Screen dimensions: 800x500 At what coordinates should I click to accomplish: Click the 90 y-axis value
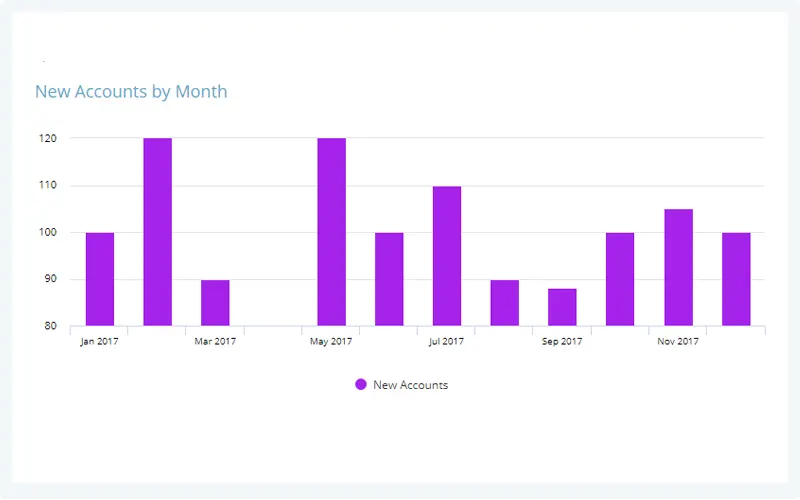click(x=51, y=279)
